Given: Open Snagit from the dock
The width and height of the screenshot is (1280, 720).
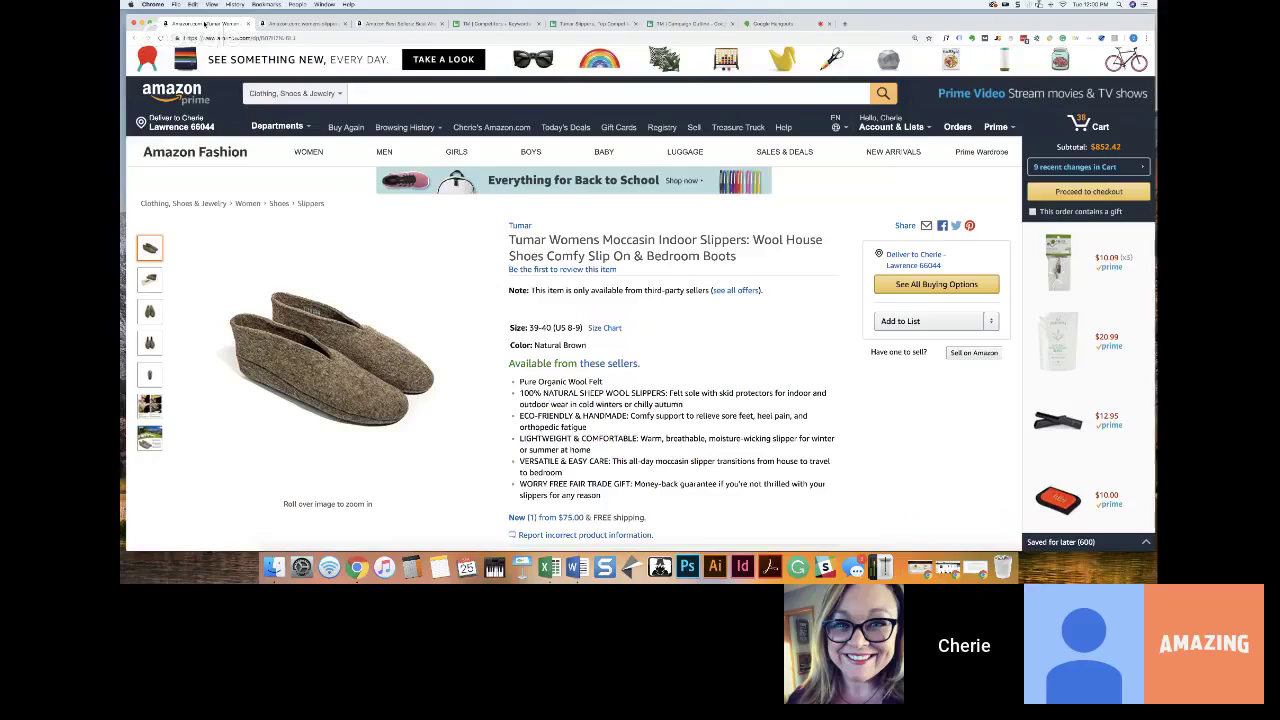Looking at the screenshot, I should click(605, 568).
